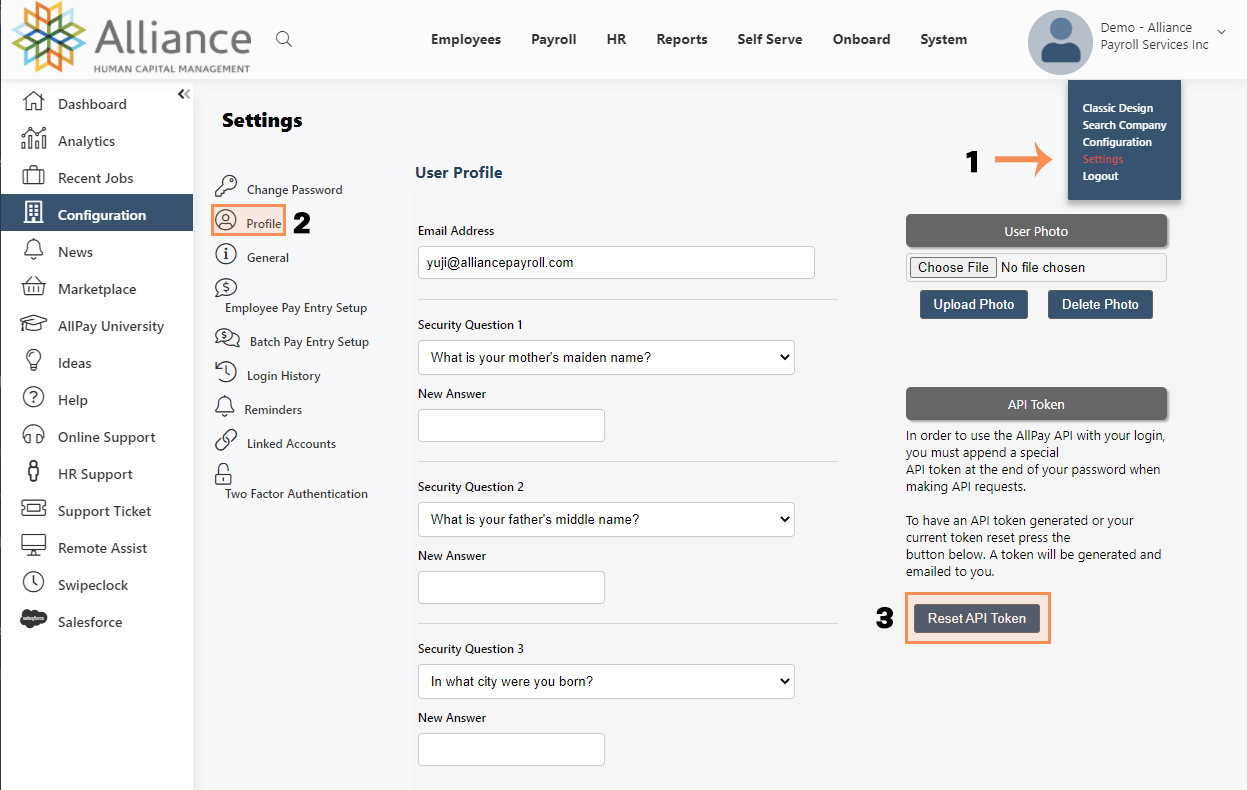Click the Change Password key icon

[226, 187]
